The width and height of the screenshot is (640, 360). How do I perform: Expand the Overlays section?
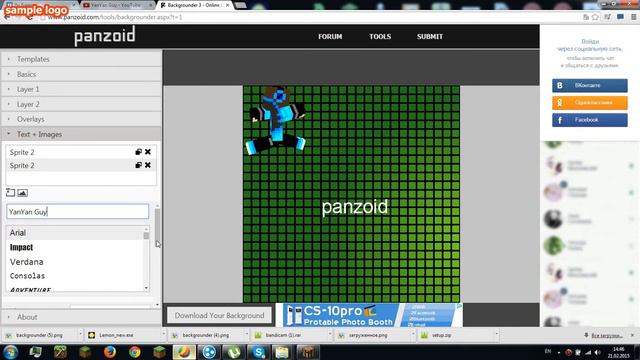pos(81,119)
